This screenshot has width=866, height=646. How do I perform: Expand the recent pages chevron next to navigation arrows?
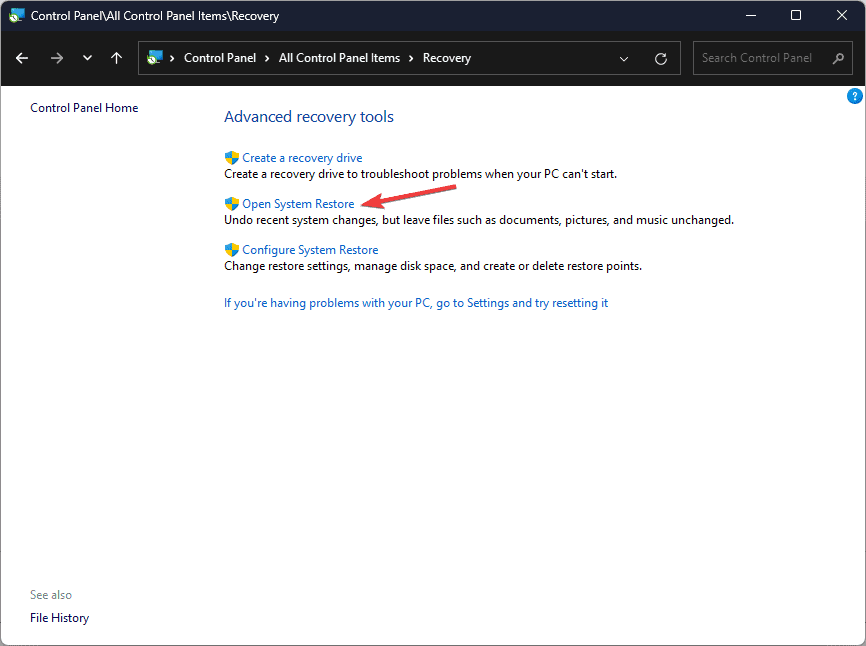tap(87, 58)
